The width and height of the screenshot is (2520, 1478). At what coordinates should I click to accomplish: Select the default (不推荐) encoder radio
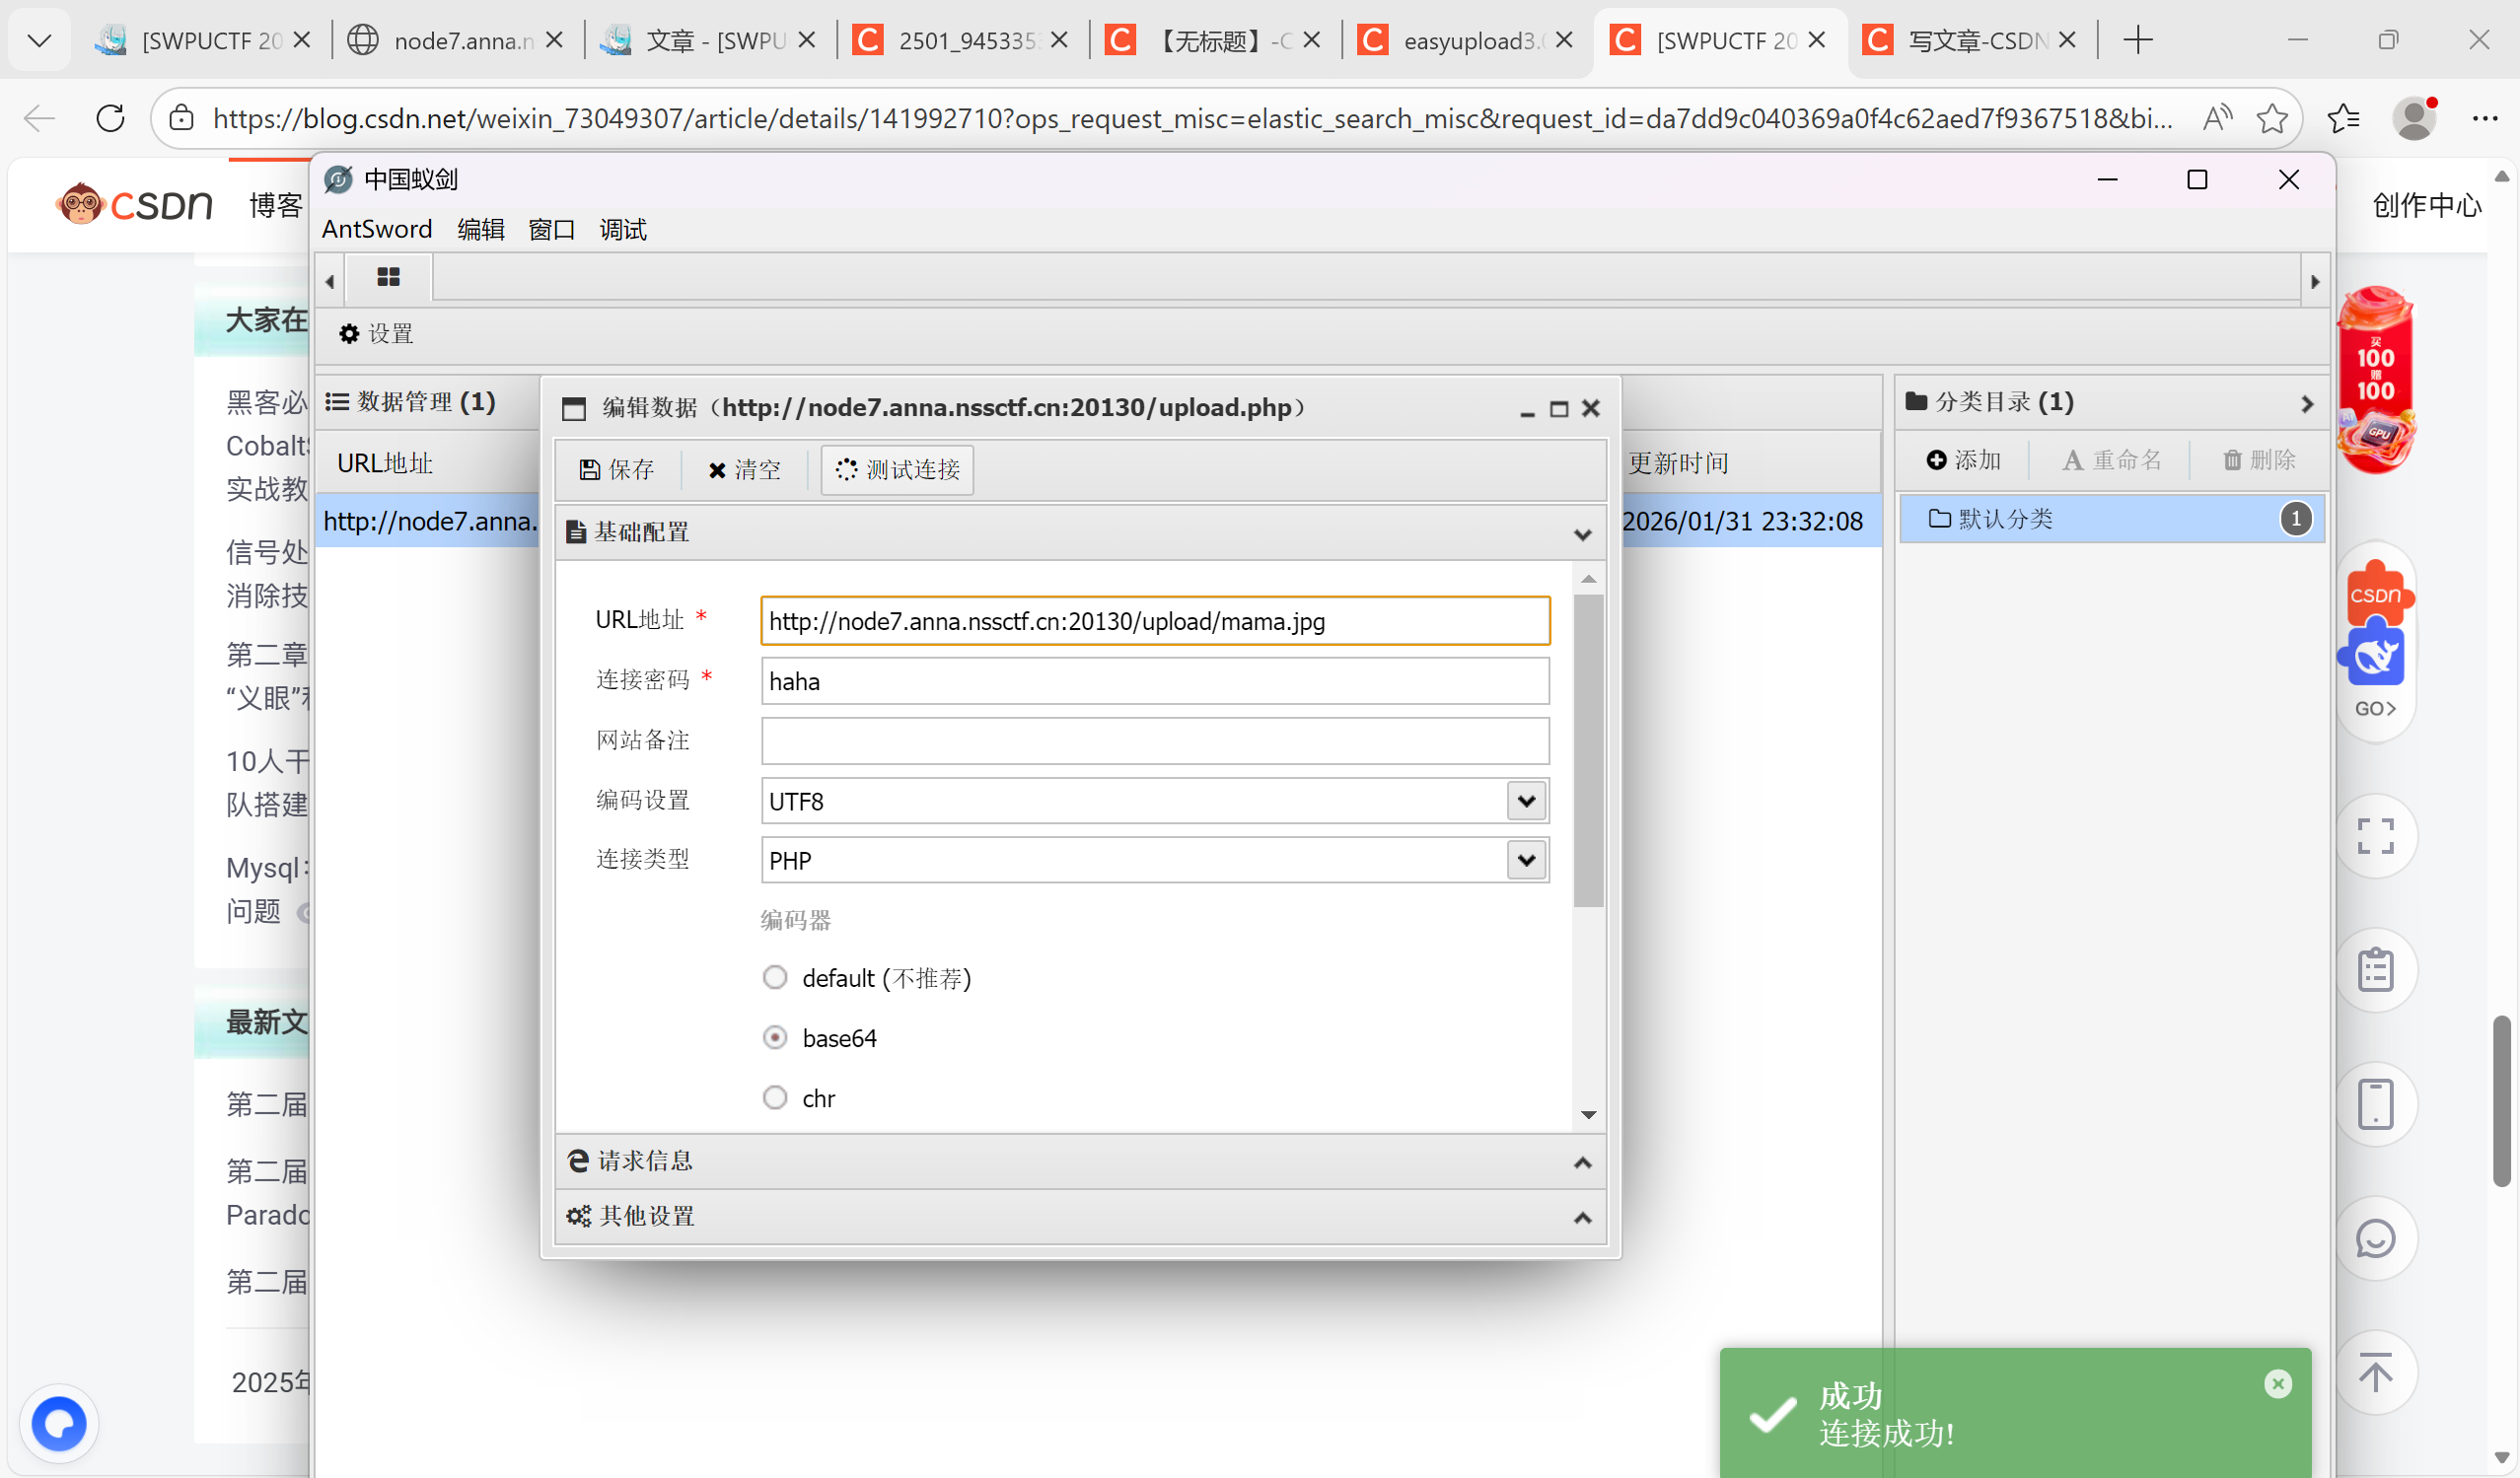pyautogui.click(x=775, y=977)
